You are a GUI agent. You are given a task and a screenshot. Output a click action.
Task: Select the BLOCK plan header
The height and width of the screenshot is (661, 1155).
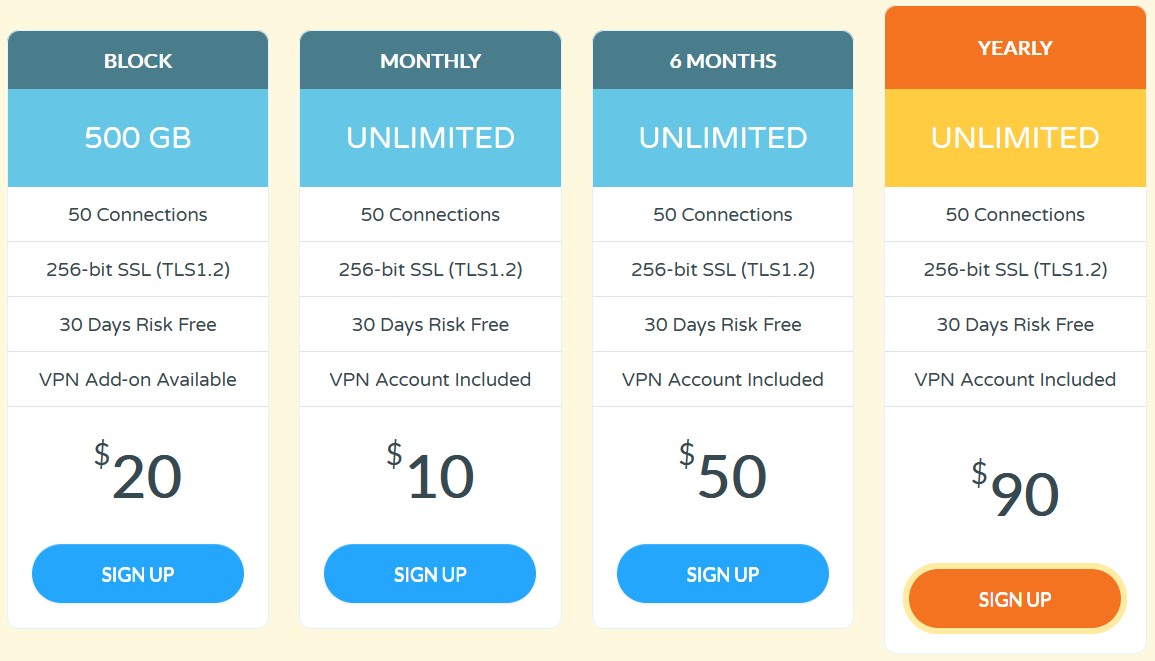pos(138,61)
